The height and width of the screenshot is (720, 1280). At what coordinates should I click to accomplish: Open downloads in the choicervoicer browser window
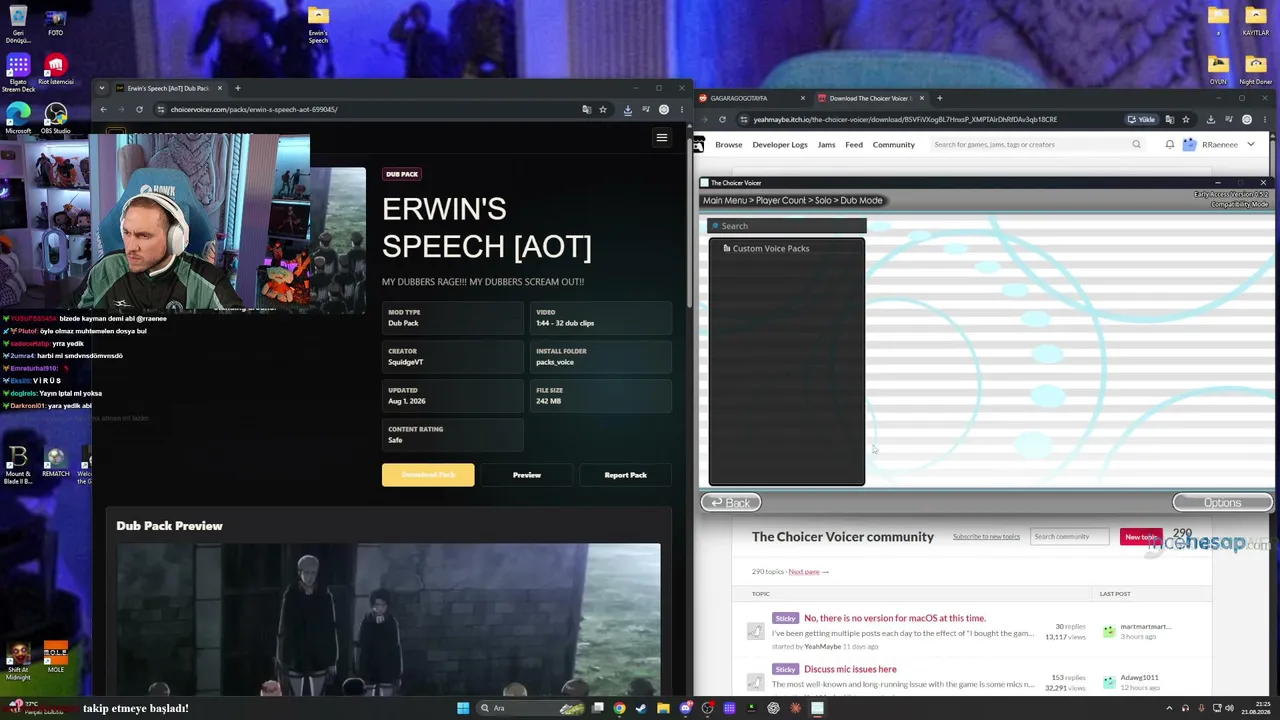point(627,109)
